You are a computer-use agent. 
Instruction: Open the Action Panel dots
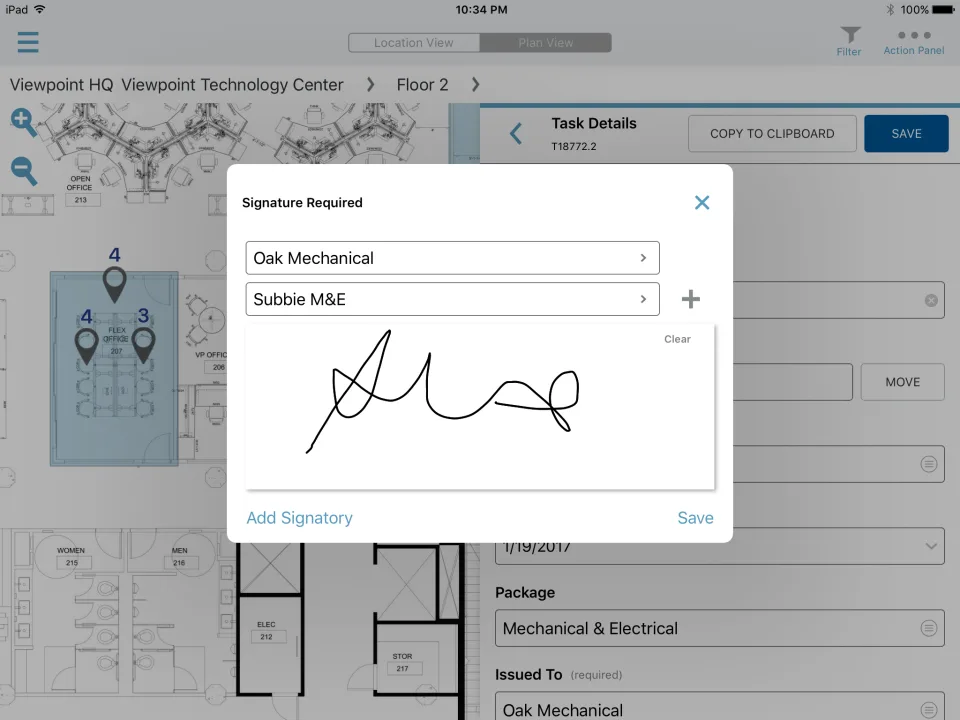point(913,42)
